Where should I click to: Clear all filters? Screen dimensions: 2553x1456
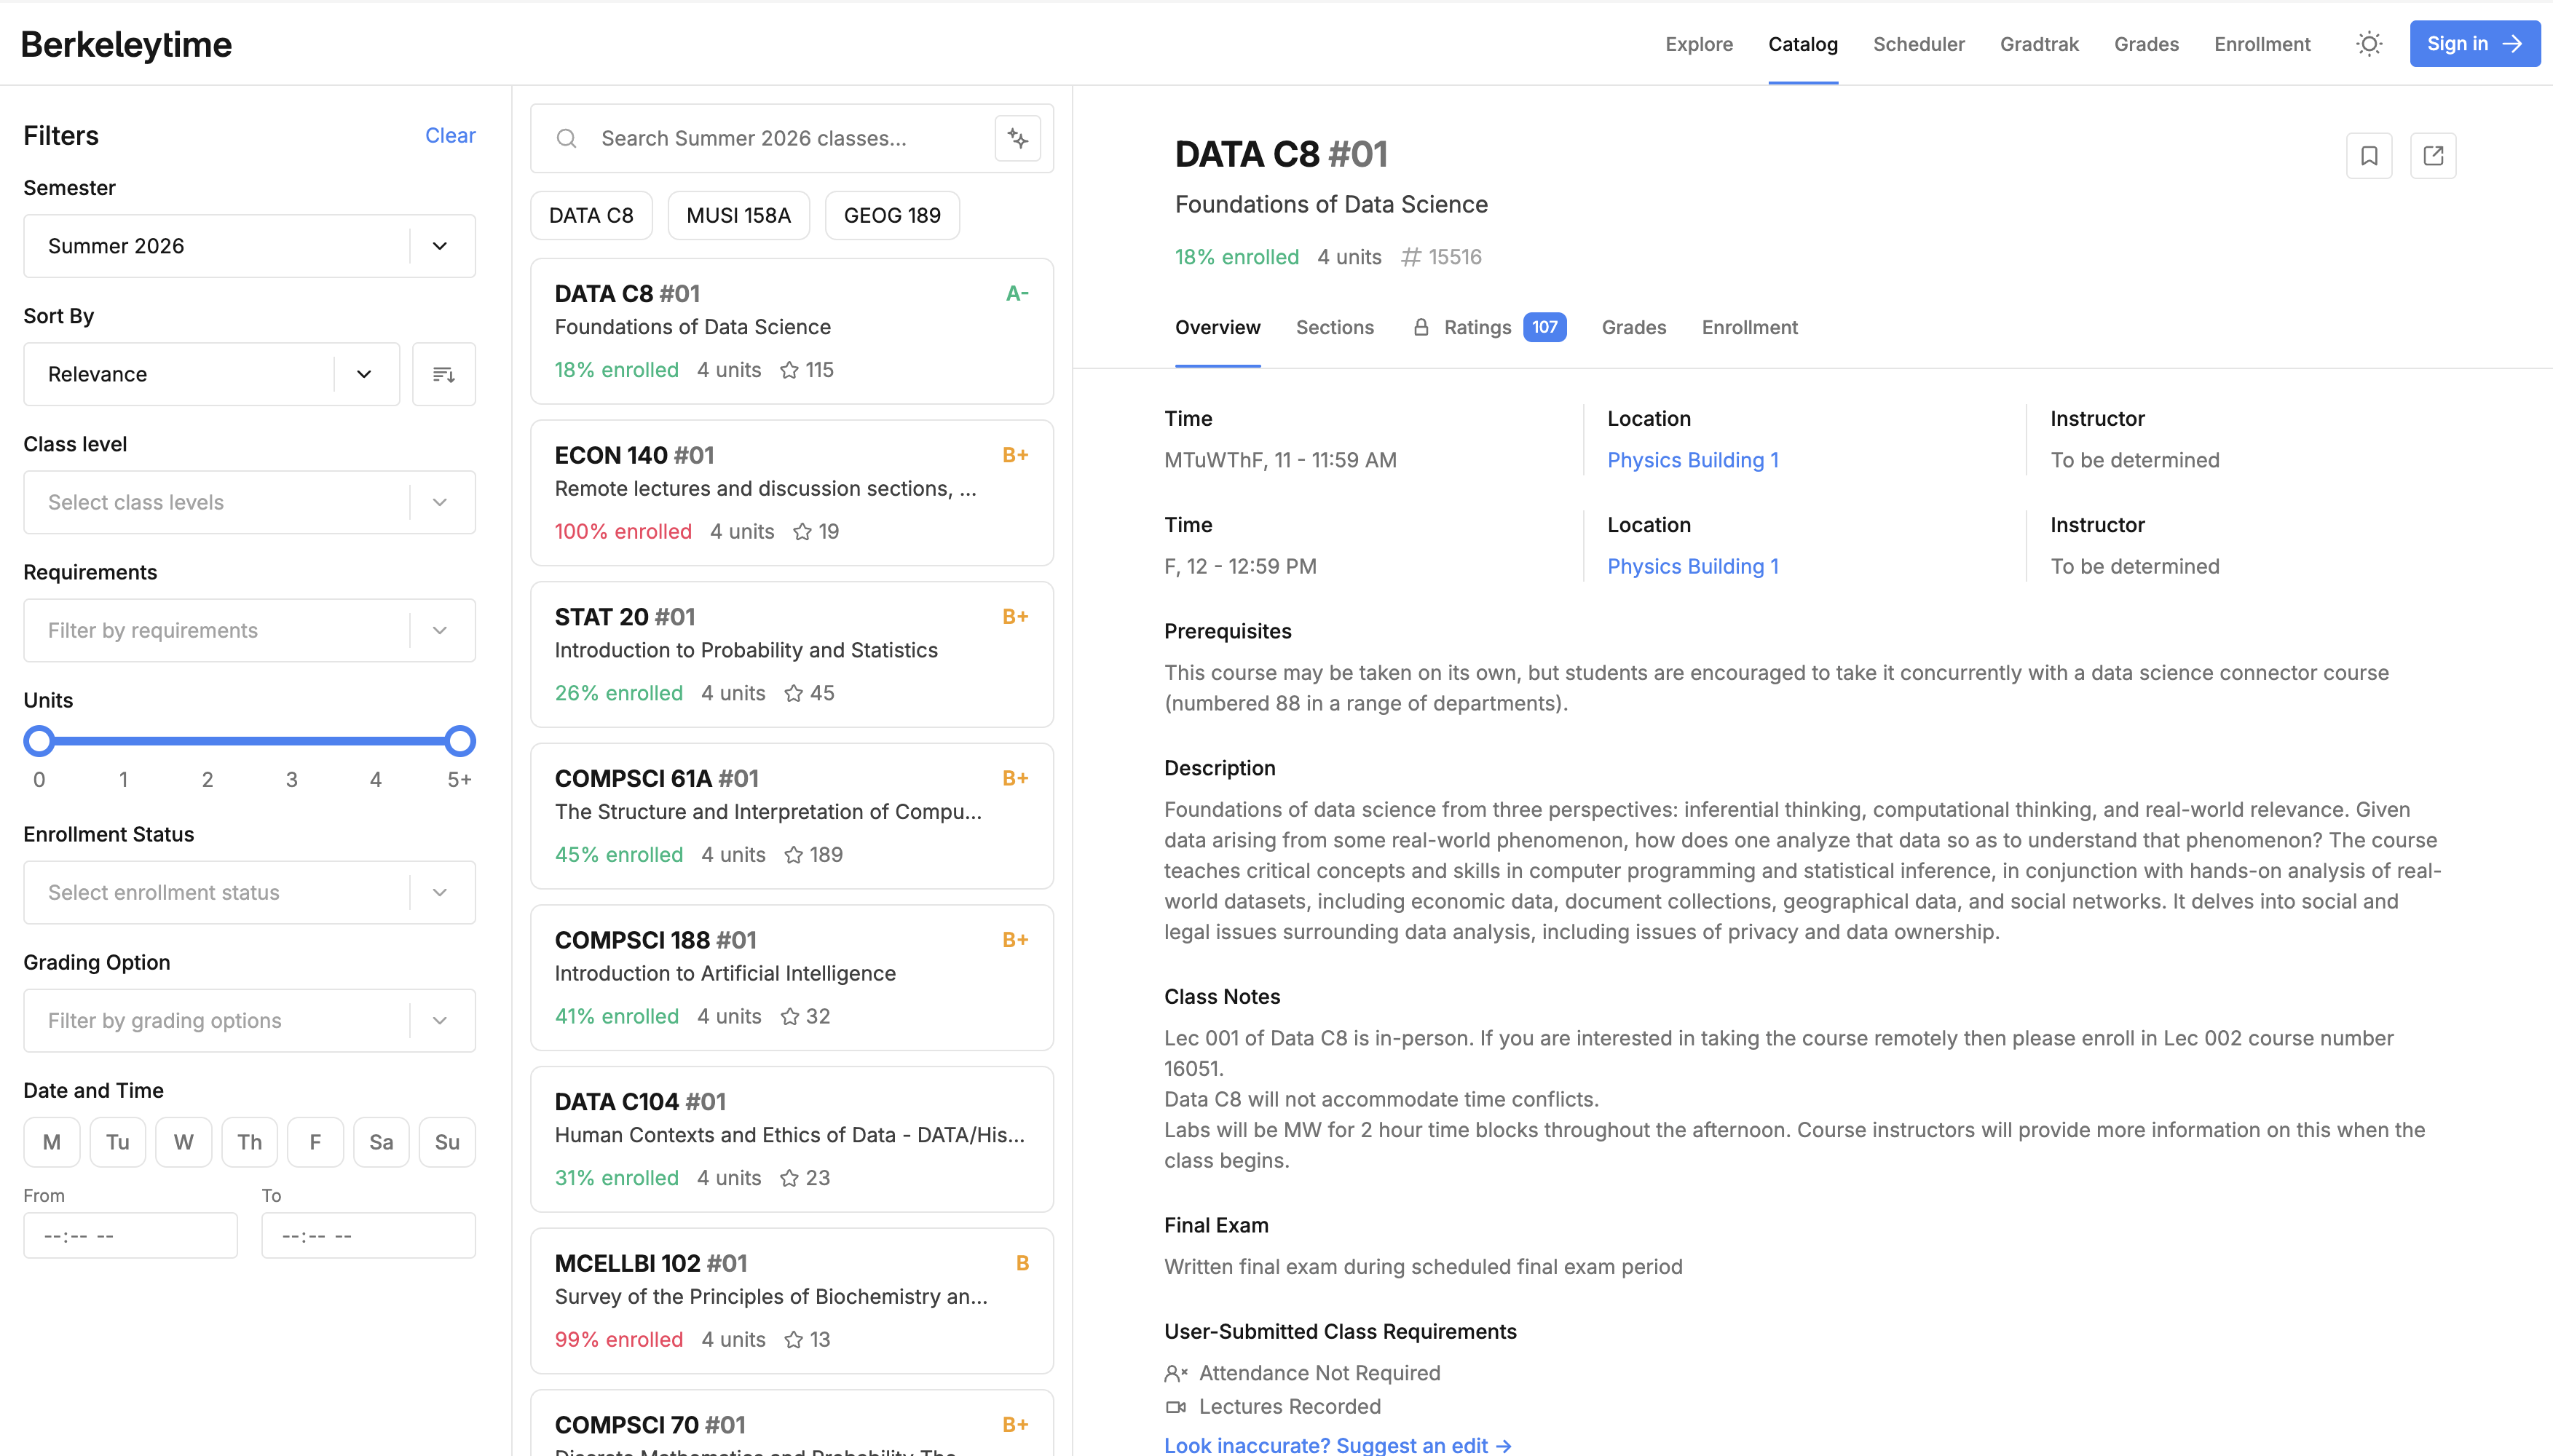(450, 135)
